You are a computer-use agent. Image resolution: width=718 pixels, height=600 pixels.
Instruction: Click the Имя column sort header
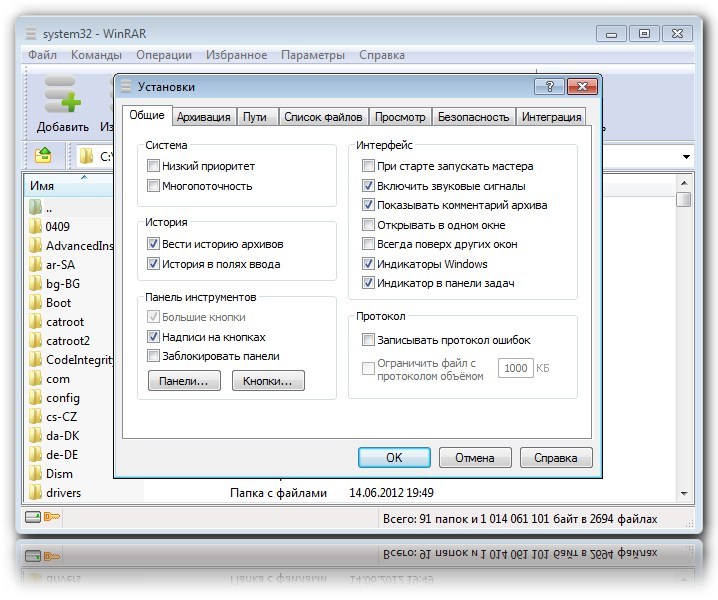pyautogui.click(x=69, y=185)
